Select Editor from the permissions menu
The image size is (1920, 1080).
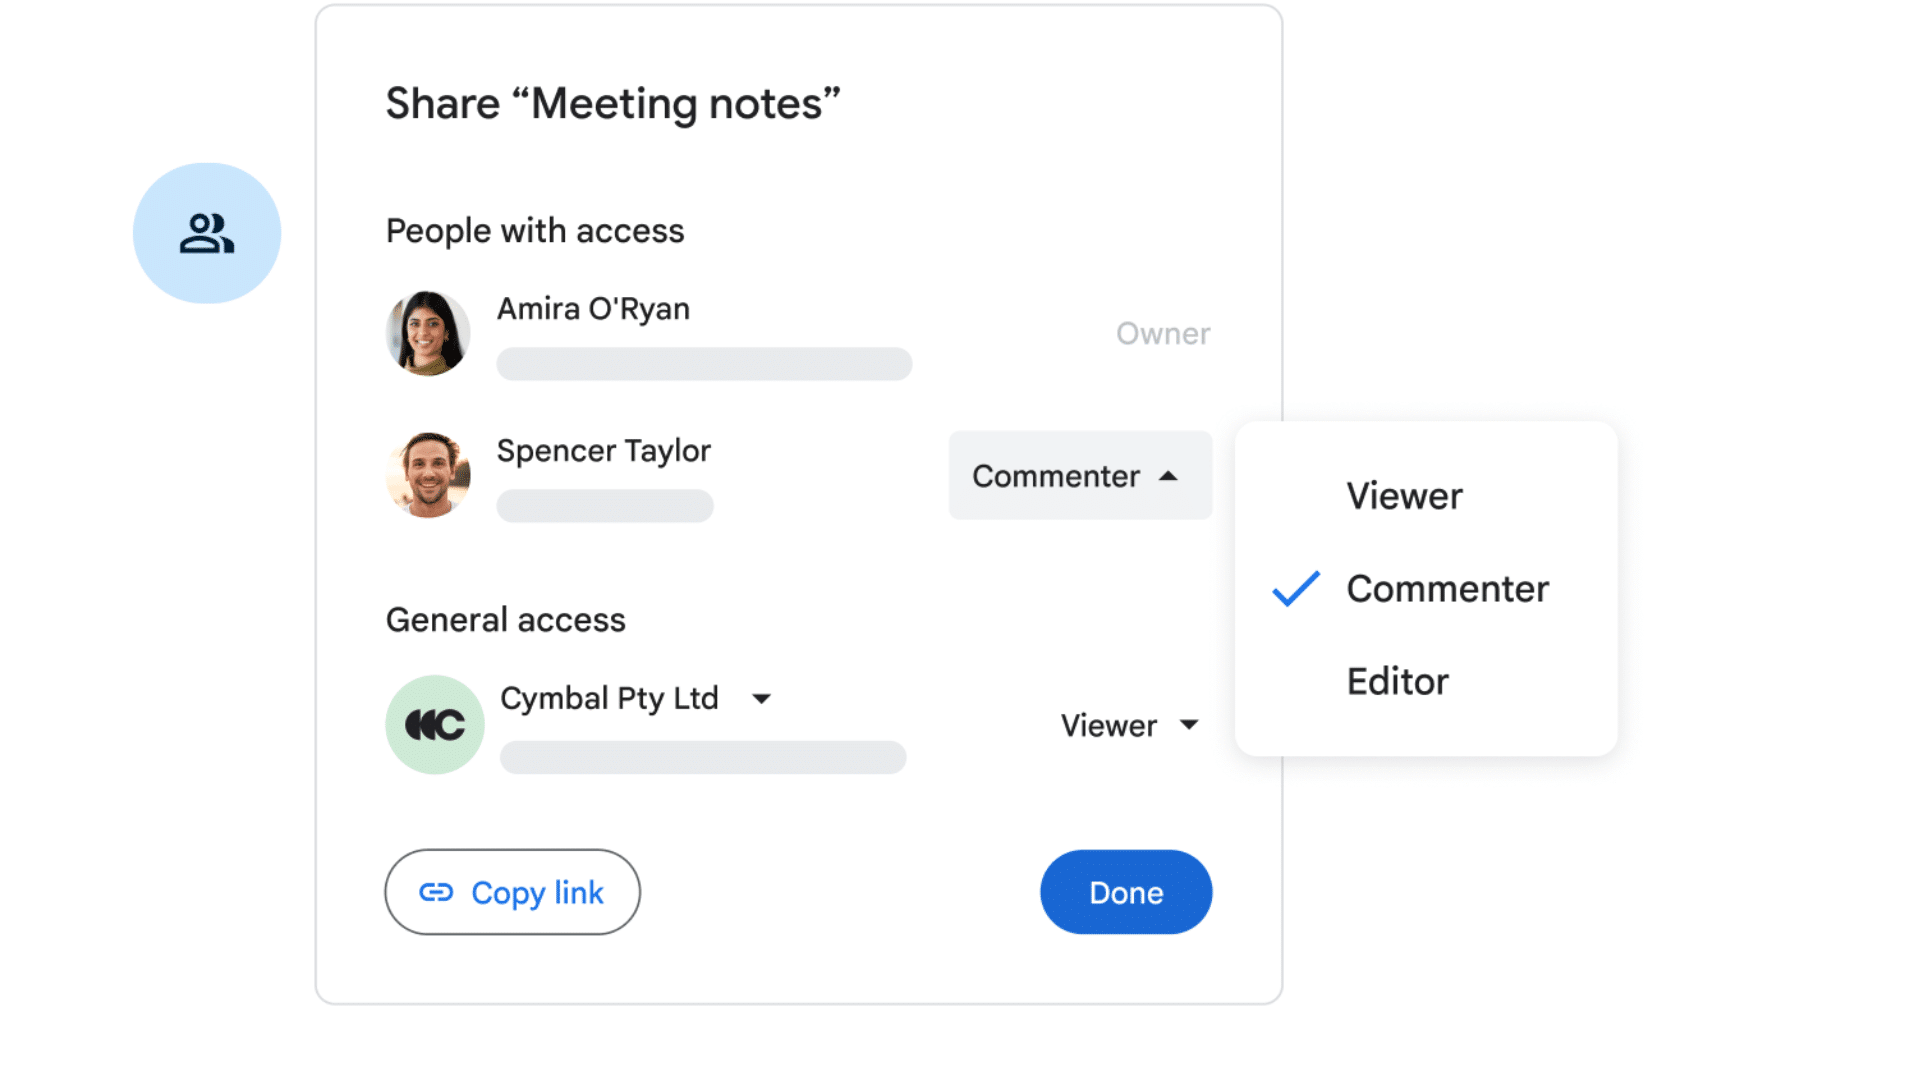pos(1397,681)
